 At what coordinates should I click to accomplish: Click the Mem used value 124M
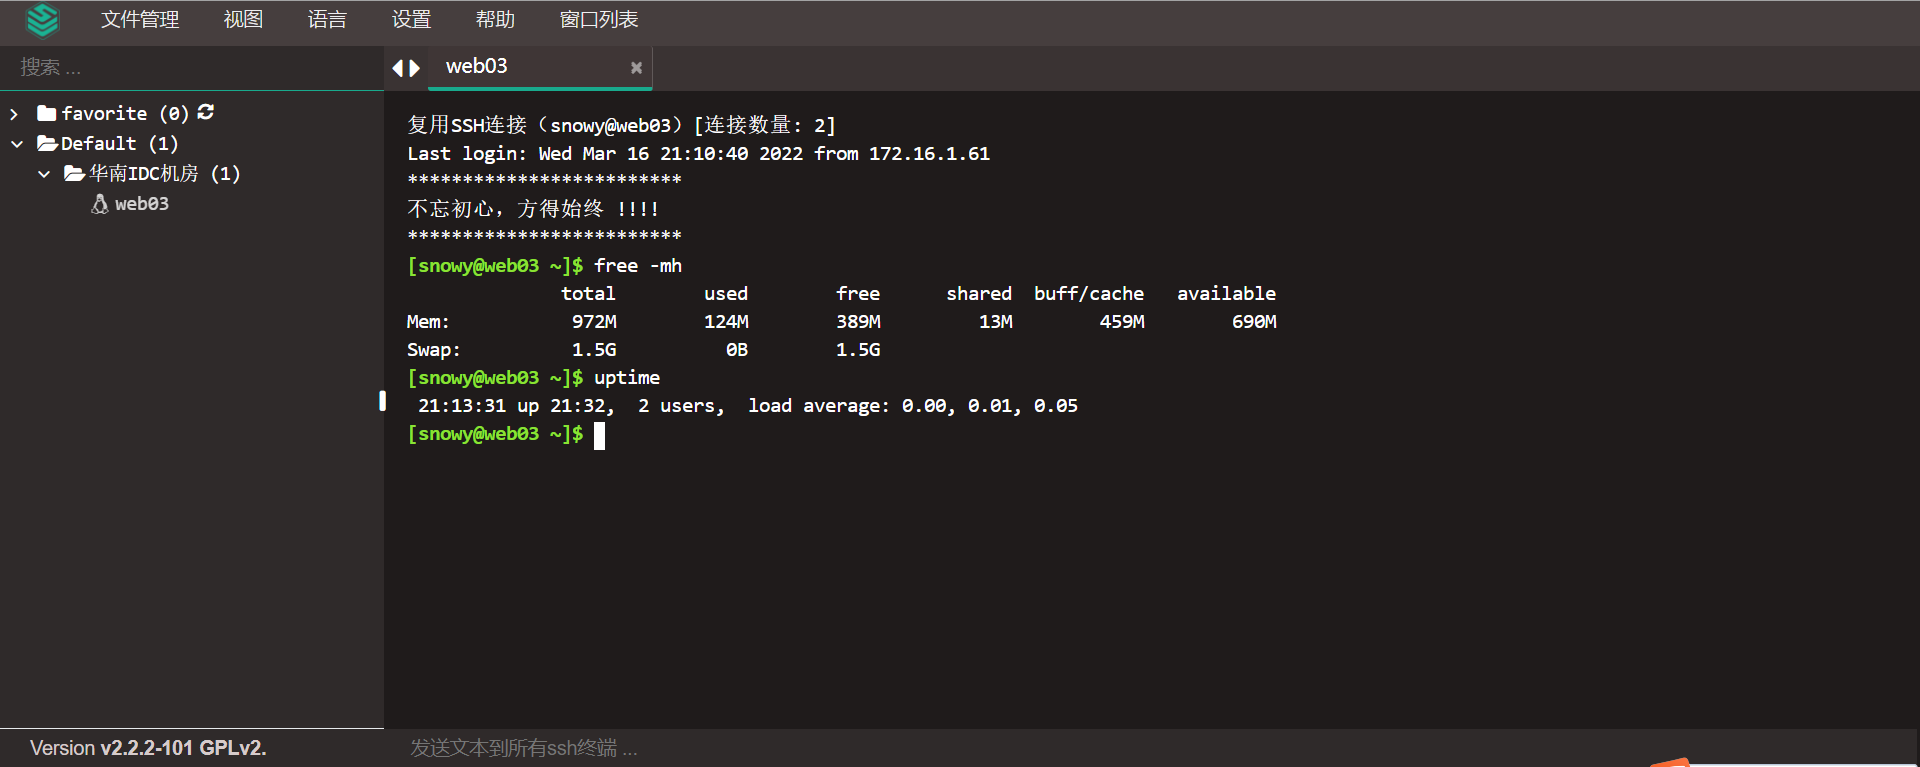(726, 322)
